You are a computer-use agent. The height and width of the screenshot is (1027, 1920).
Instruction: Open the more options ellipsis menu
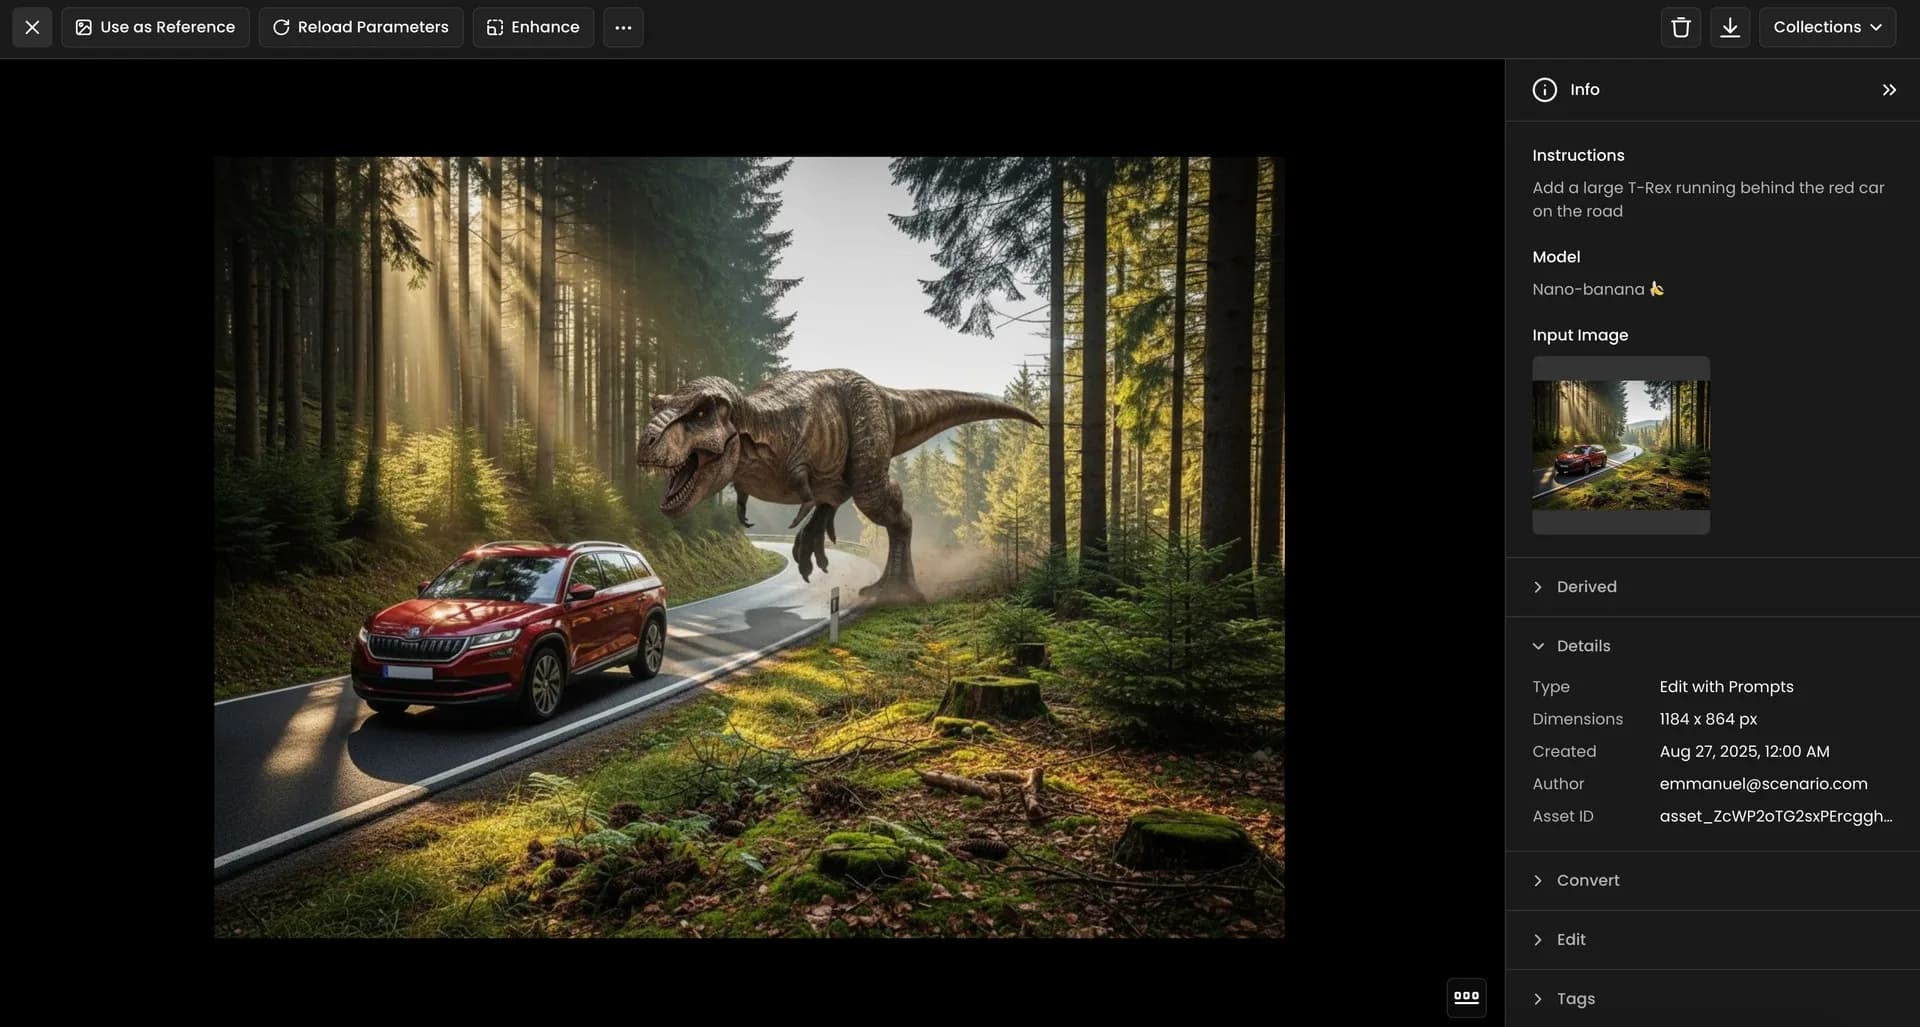(x=623, y=27)
